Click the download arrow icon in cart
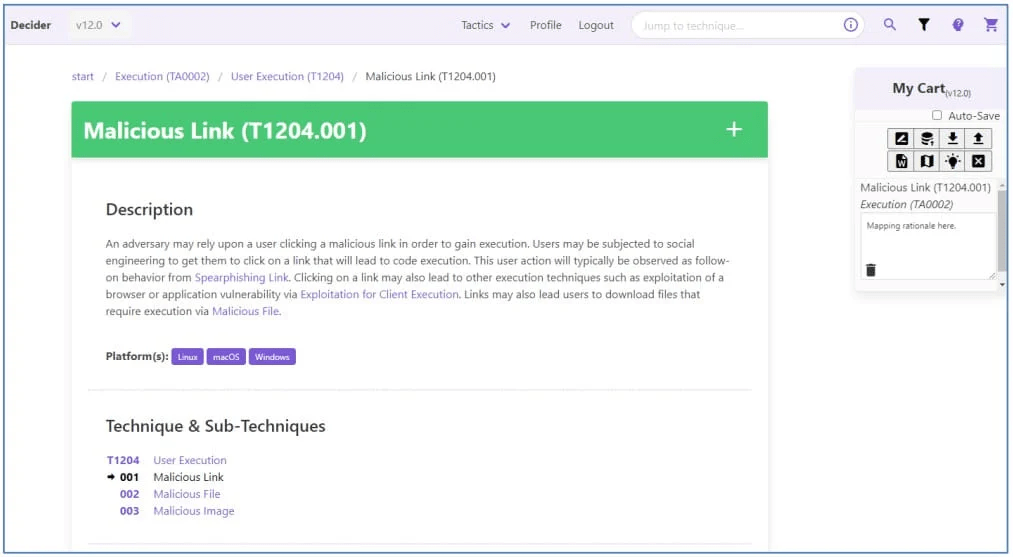This screenshot has width=1013, height=557. click(x=953, y=139)
